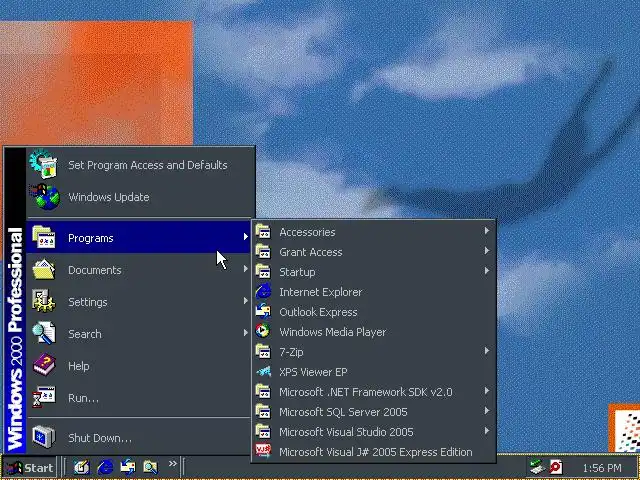Launch Internet Explorer from Programs list
Image resolution: width=640 pixels, height=480 pixels.
point(373,292)
